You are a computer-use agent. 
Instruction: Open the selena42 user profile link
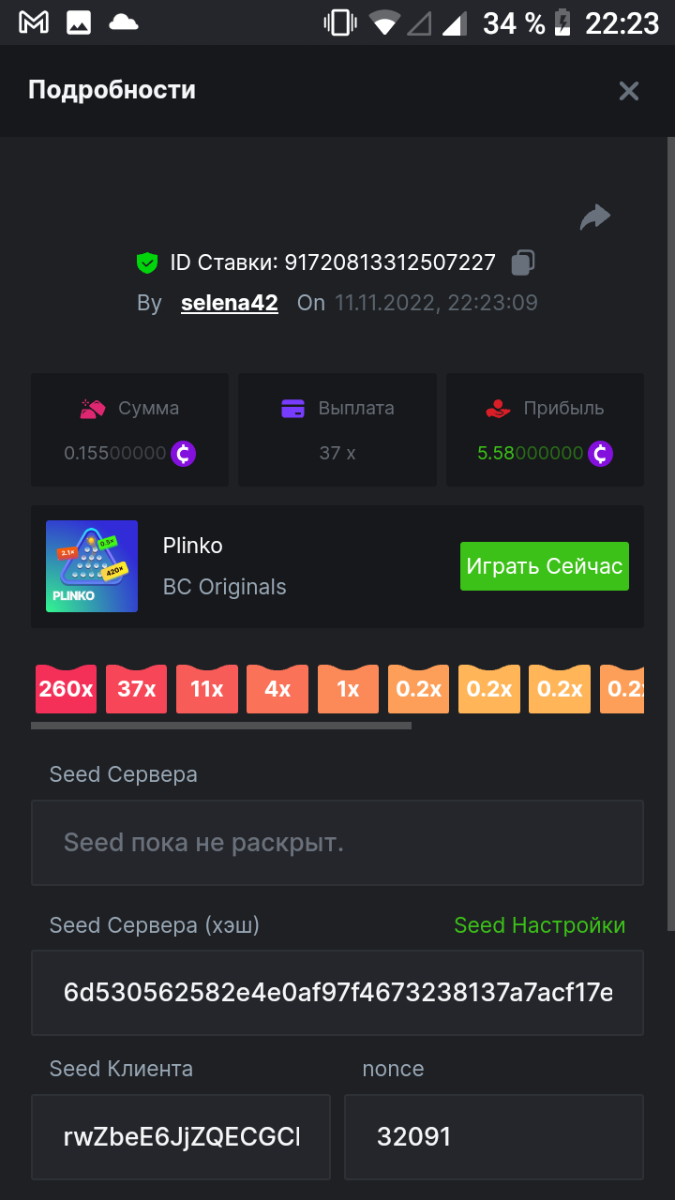click(229, 303)
